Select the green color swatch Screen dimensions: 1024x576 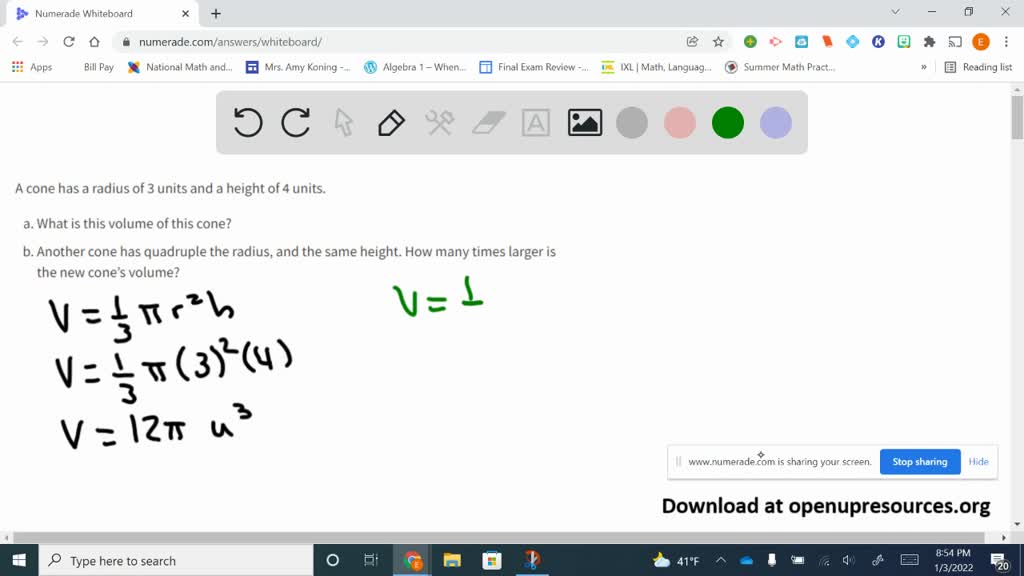(x=727, y=122)
